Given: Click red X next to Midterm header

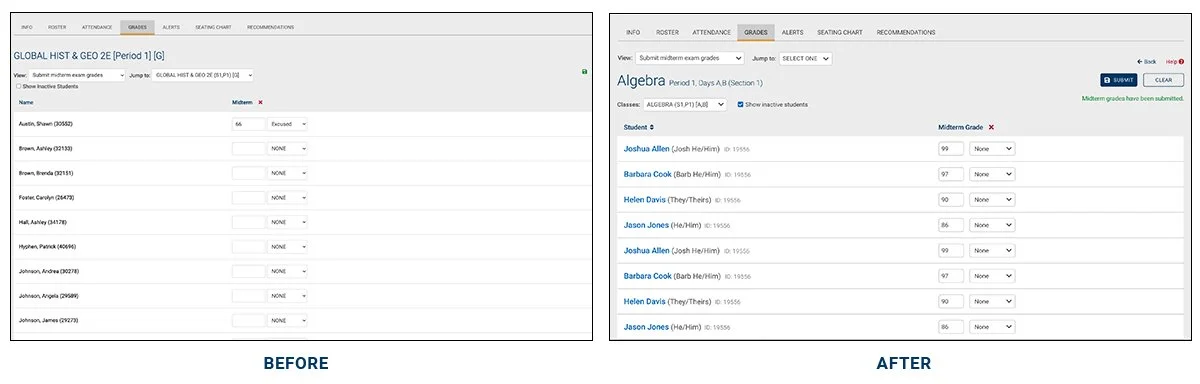Looking at the screenshot, I should tap(260, 102).
